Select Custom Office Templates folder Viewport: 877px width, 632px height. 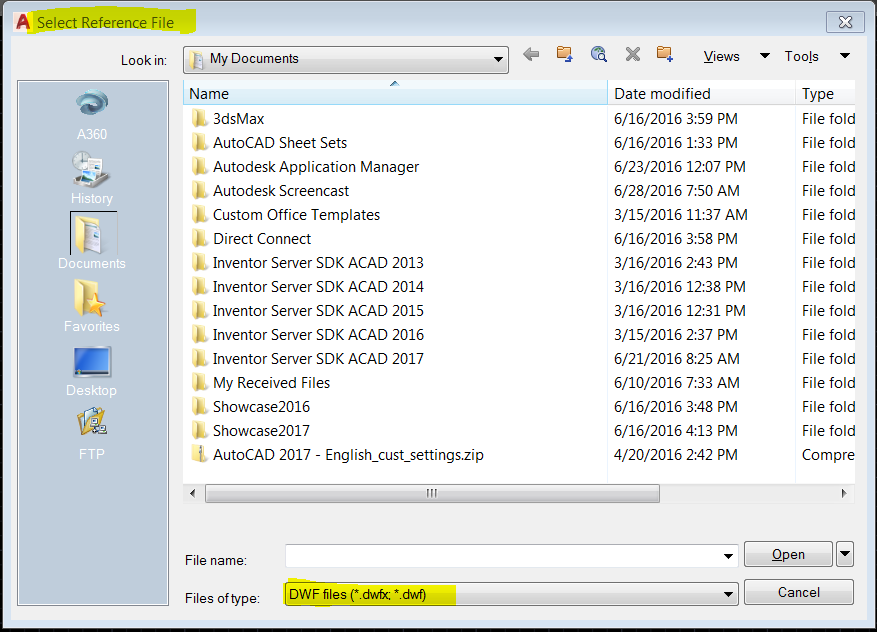pyautogui.click(x=285, y=215)
